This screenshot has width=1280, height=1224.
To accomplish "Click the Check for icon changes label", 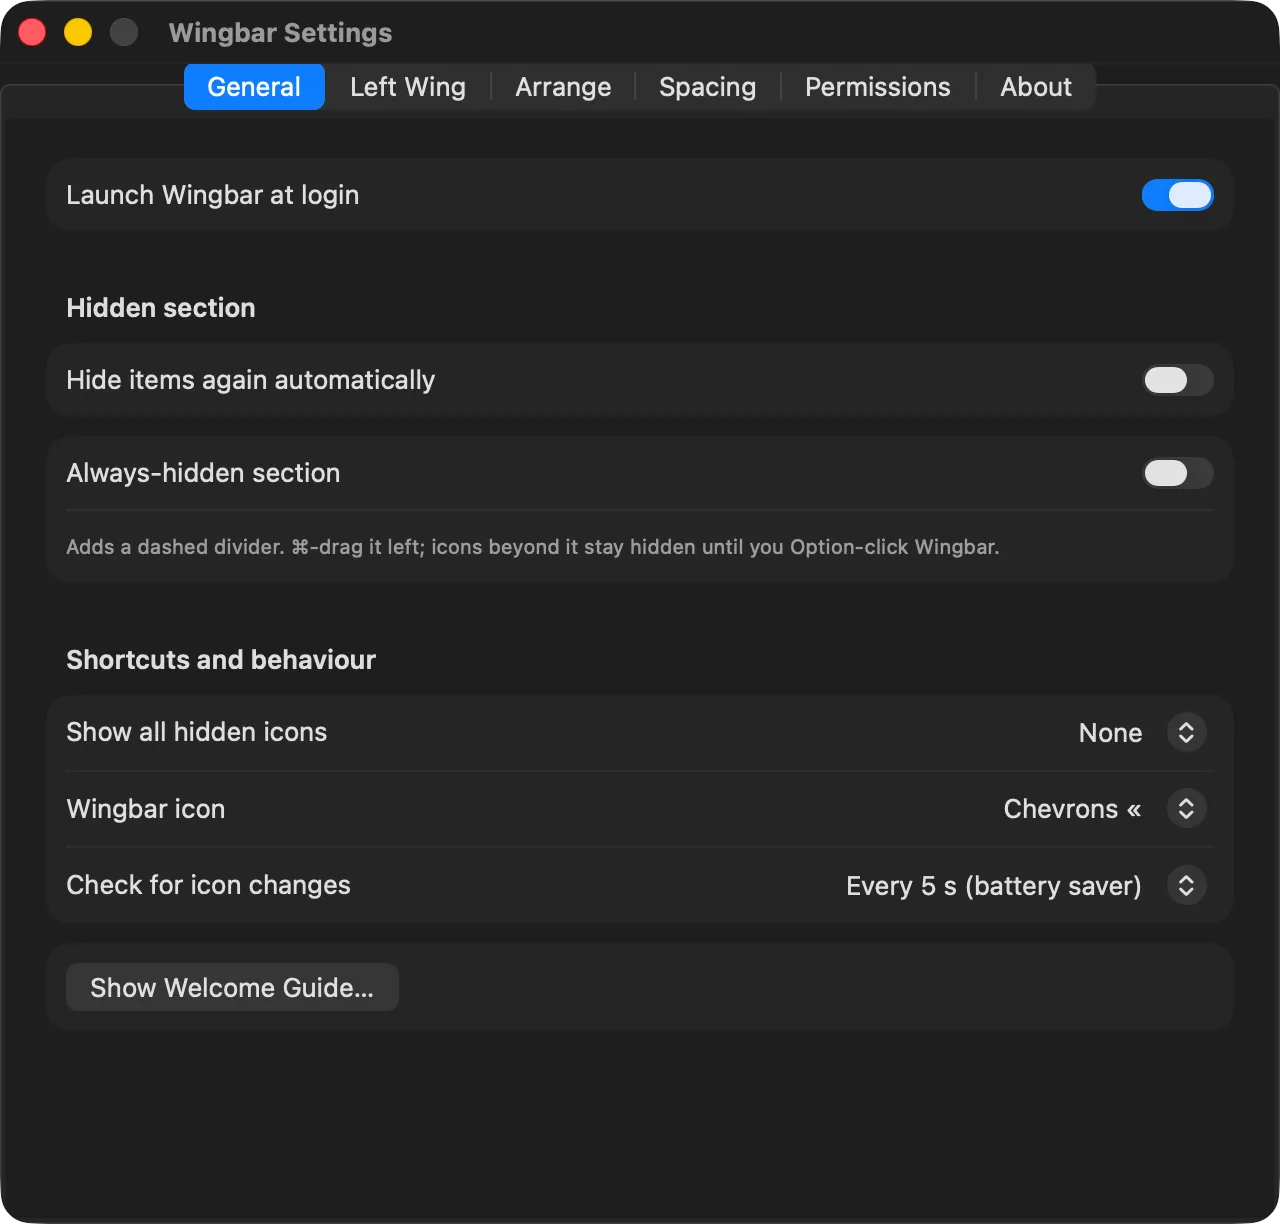I will tap(208, 885).
